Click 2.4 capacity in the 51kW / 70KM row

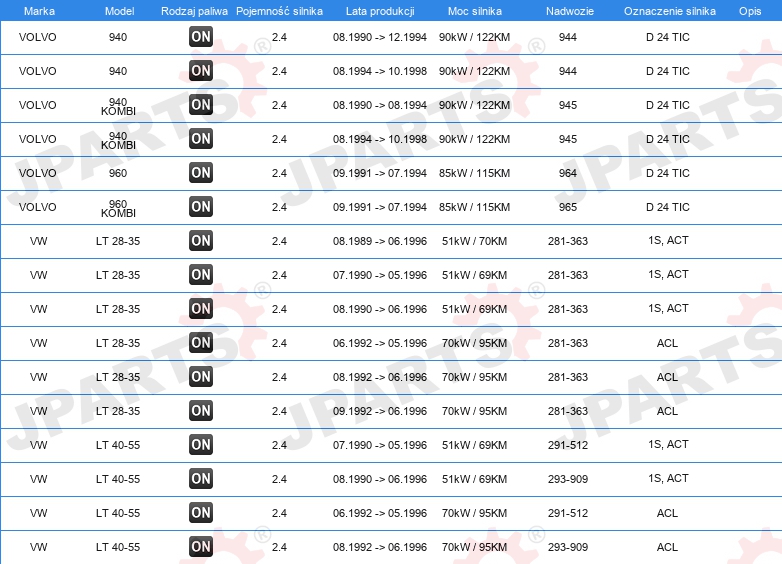coord(279,241)
